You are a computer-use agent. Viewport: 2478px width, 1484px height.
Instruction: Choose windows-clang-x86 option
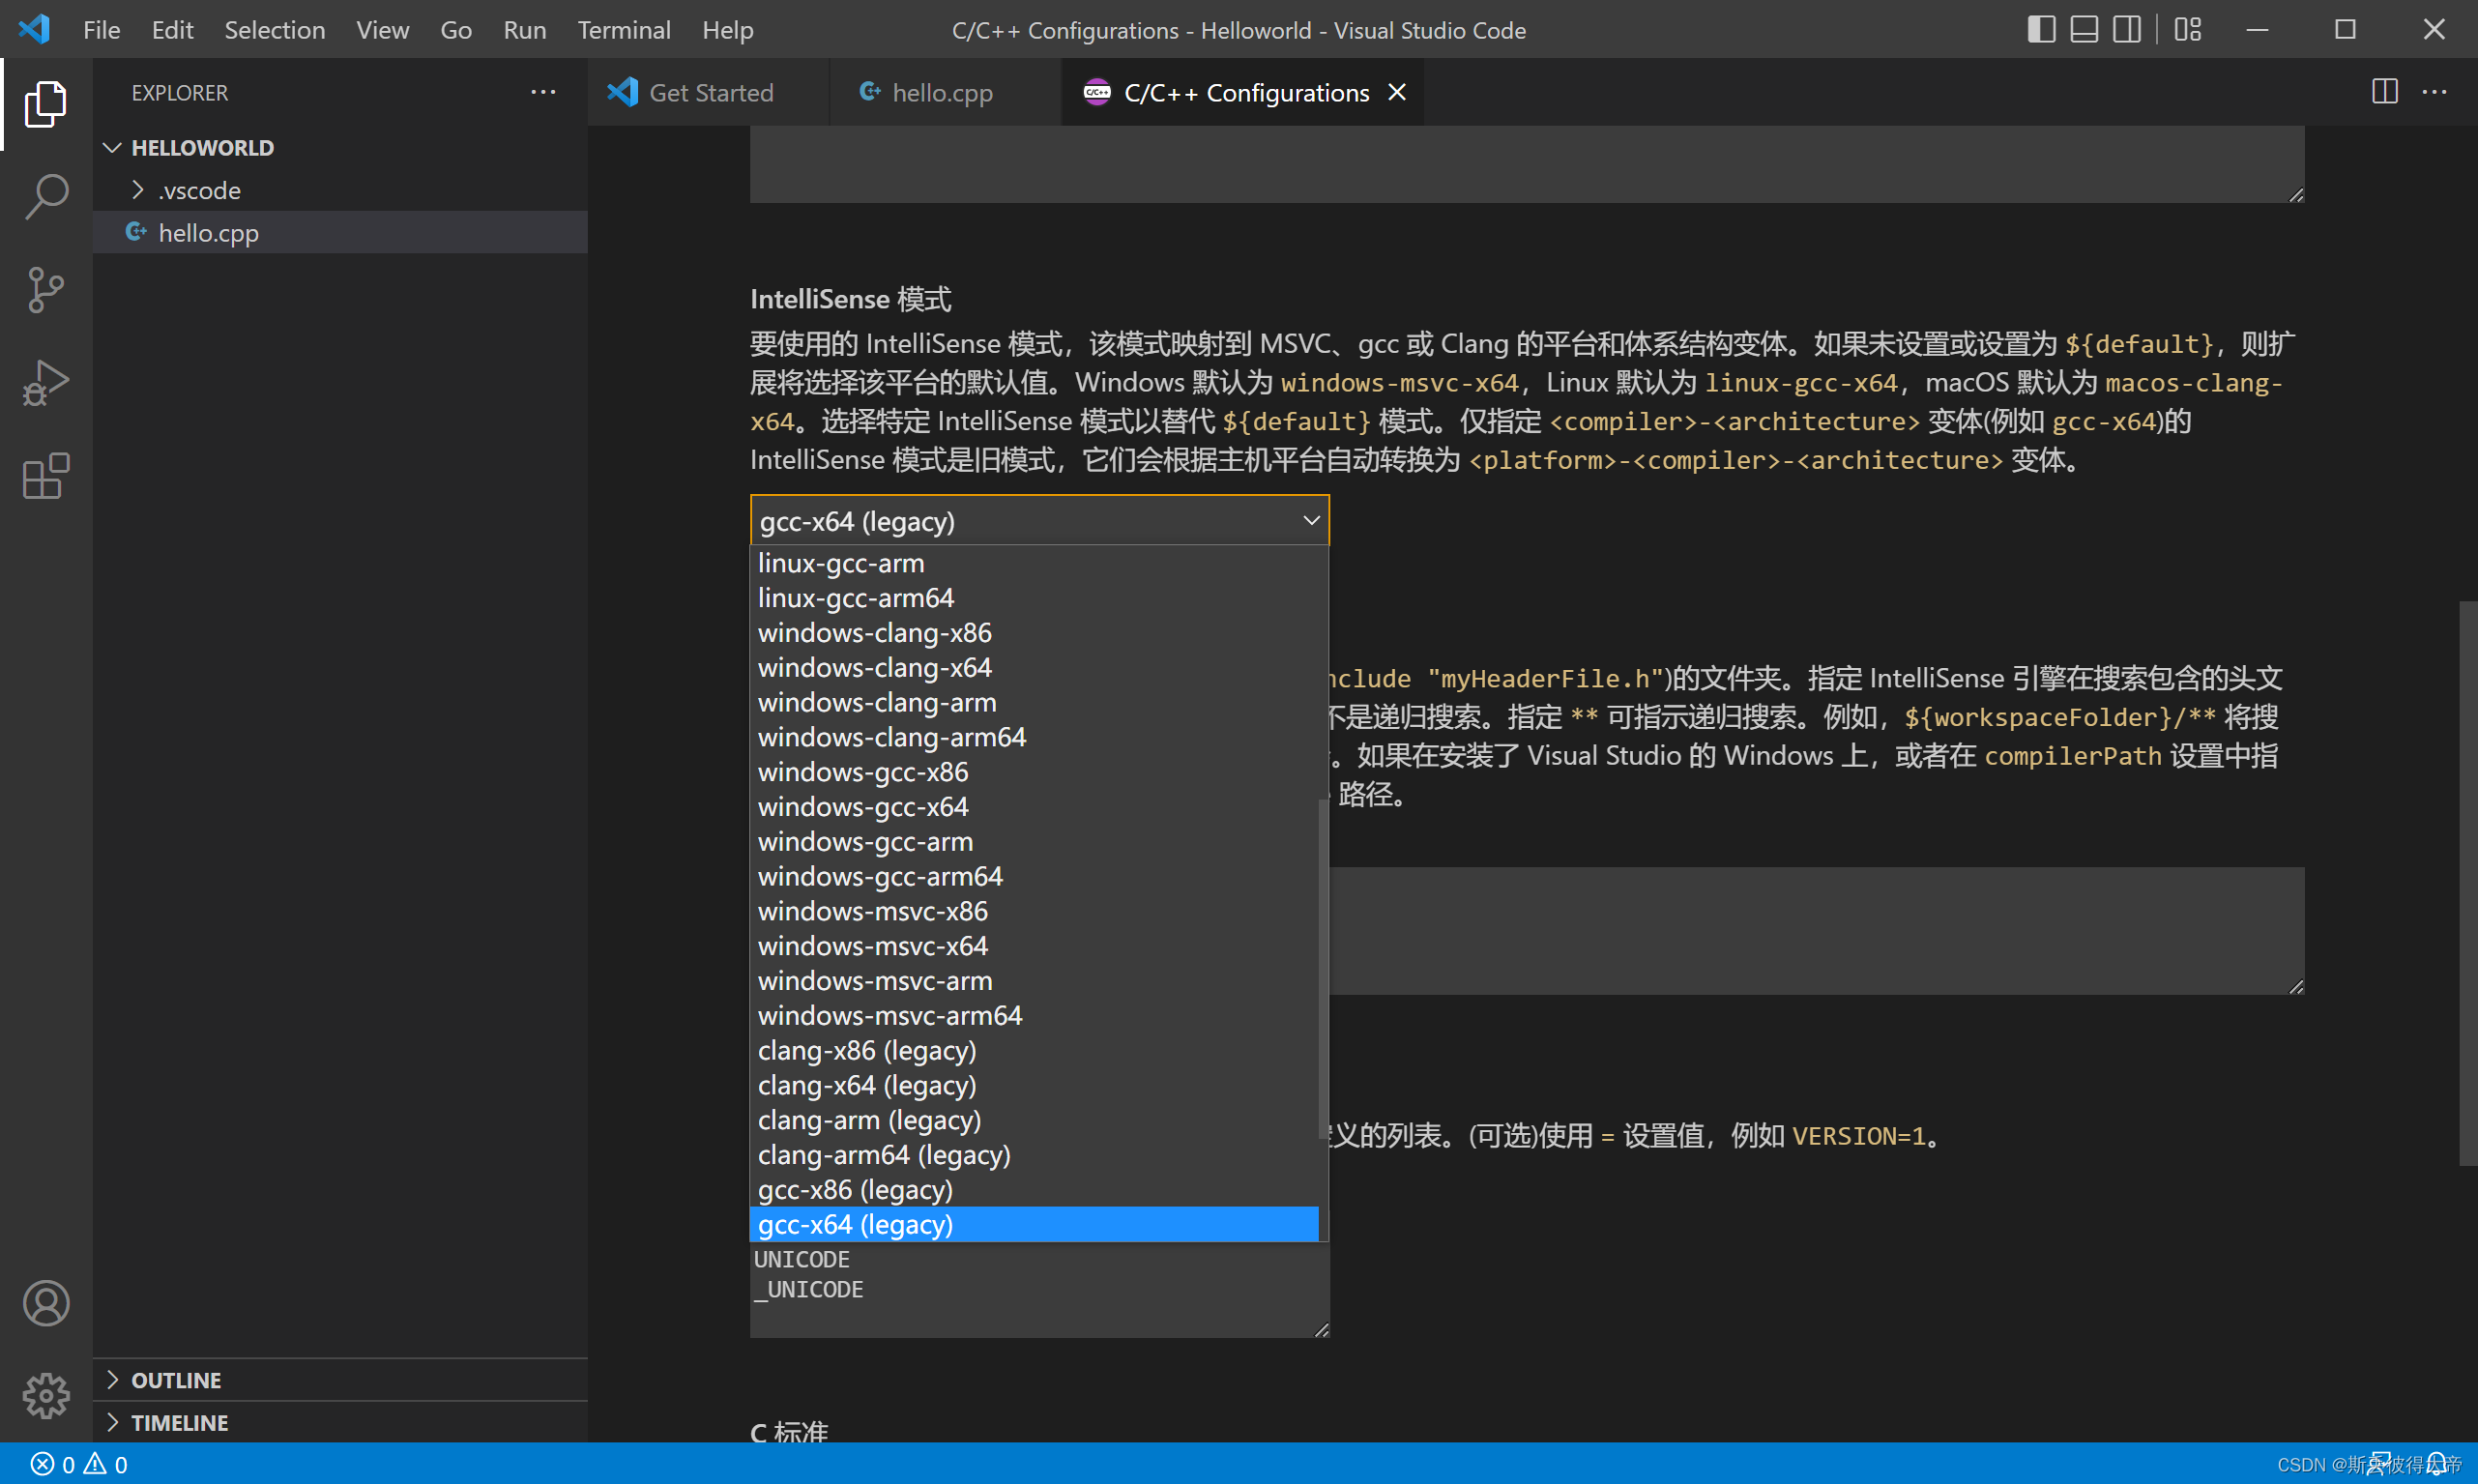pos(1034,633)
